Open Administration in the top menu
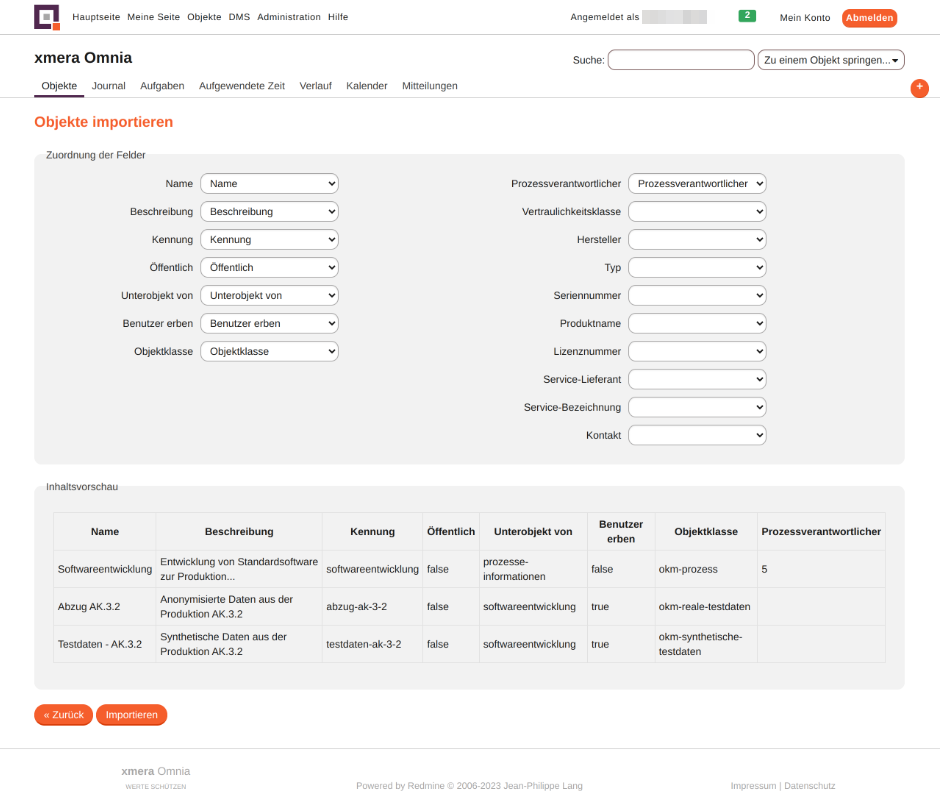Viewport: 943px width, 810px height. pyautogui.click(x=289, y=18)
